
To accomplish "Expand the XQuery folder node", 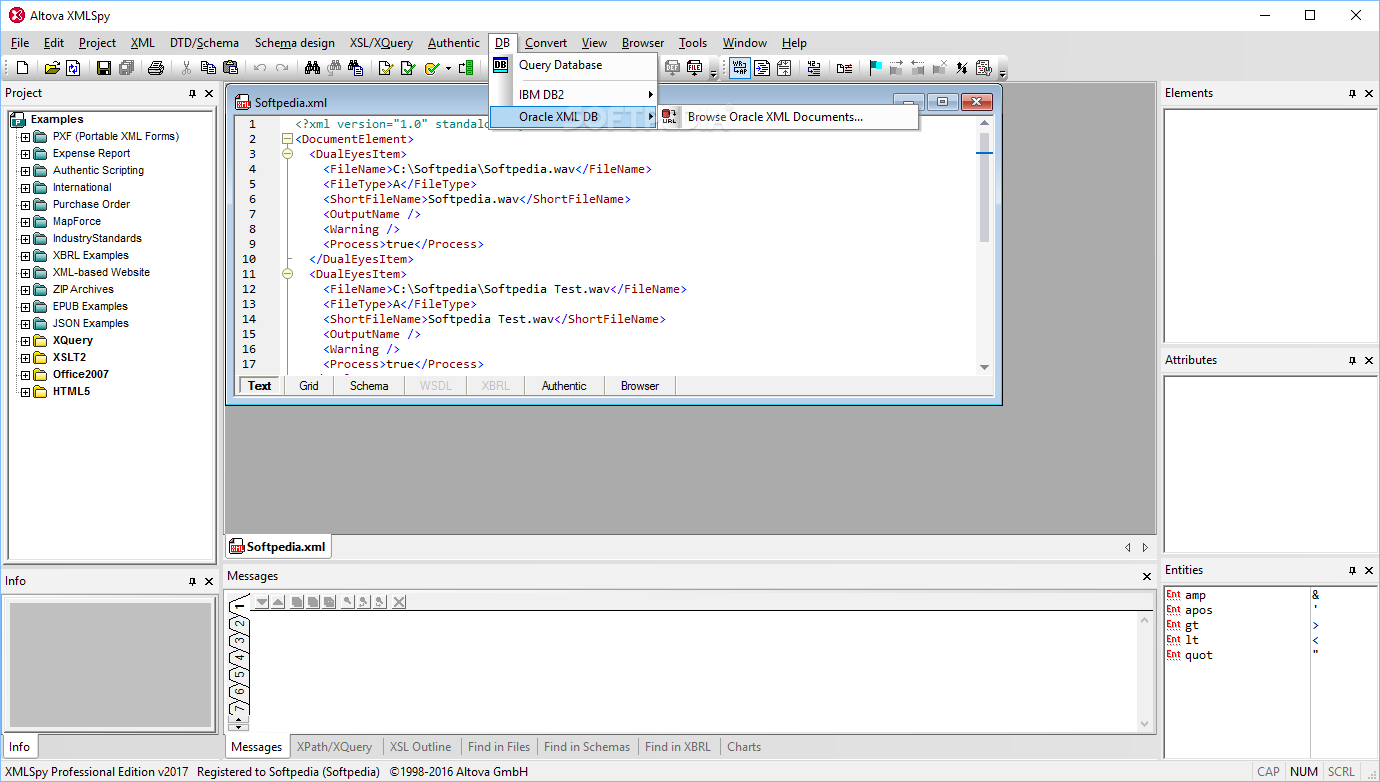I will pyautogui.click(x=26, y=340).
